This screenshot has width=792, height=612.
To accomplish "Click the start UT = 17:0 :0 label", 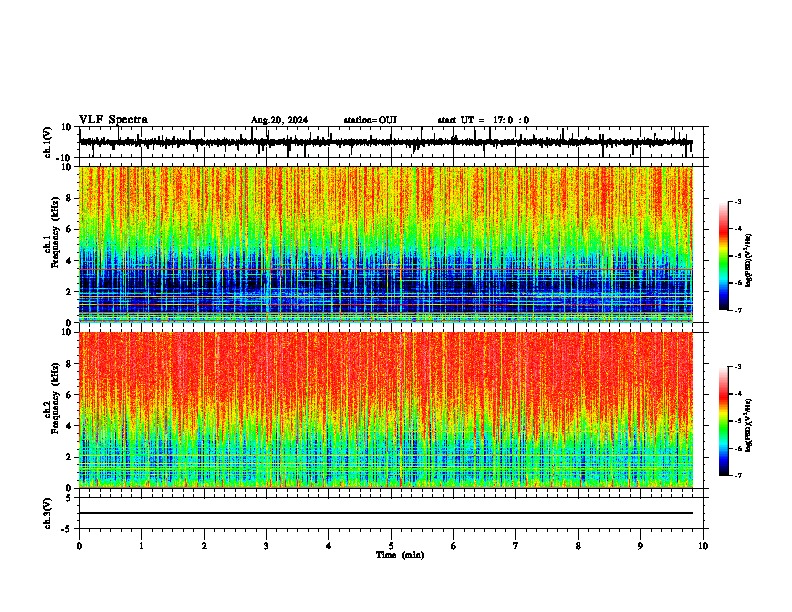I will tap(483, 120).
